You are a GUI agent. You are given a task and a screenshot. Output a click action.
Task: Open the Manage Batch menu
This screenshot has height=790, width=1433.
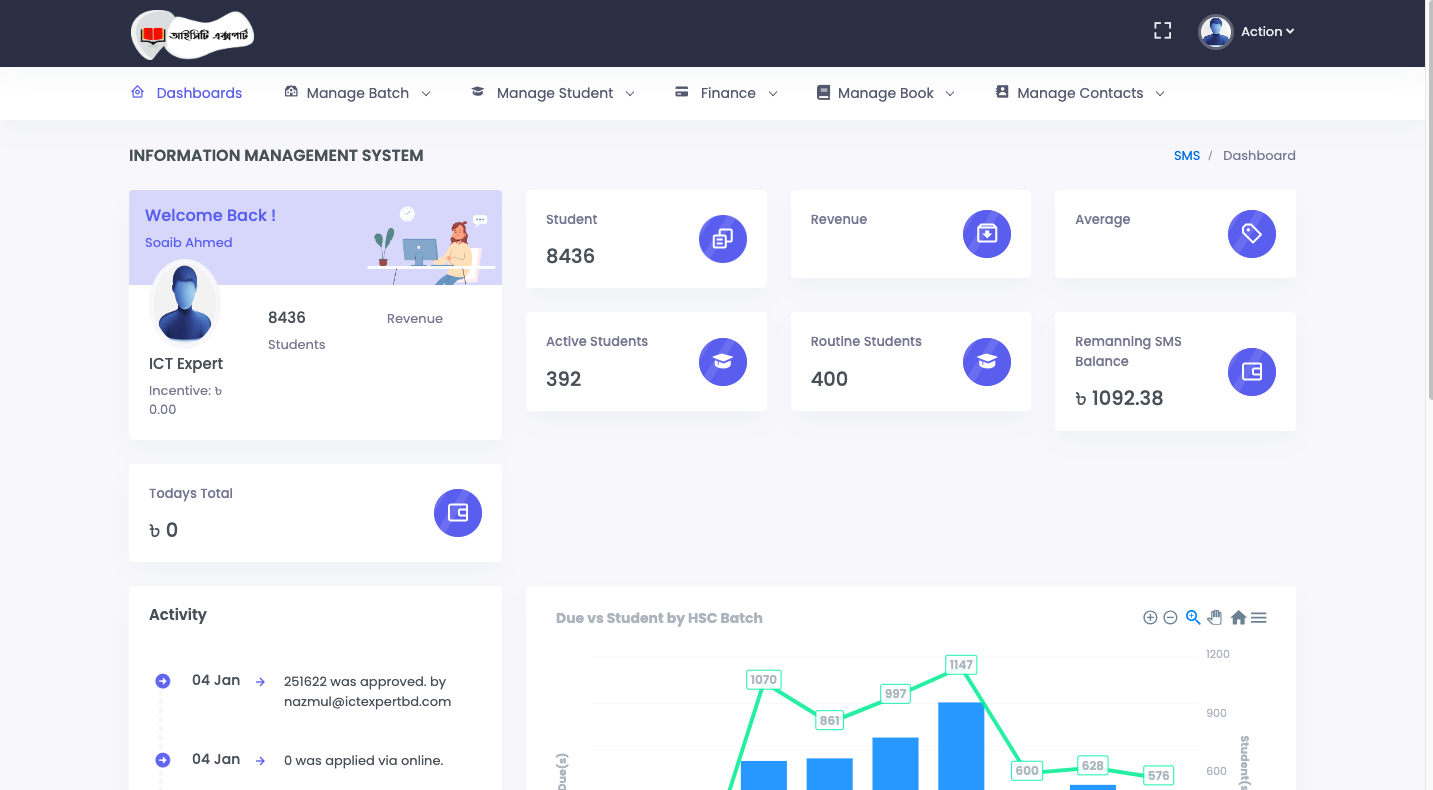(357, 93)
